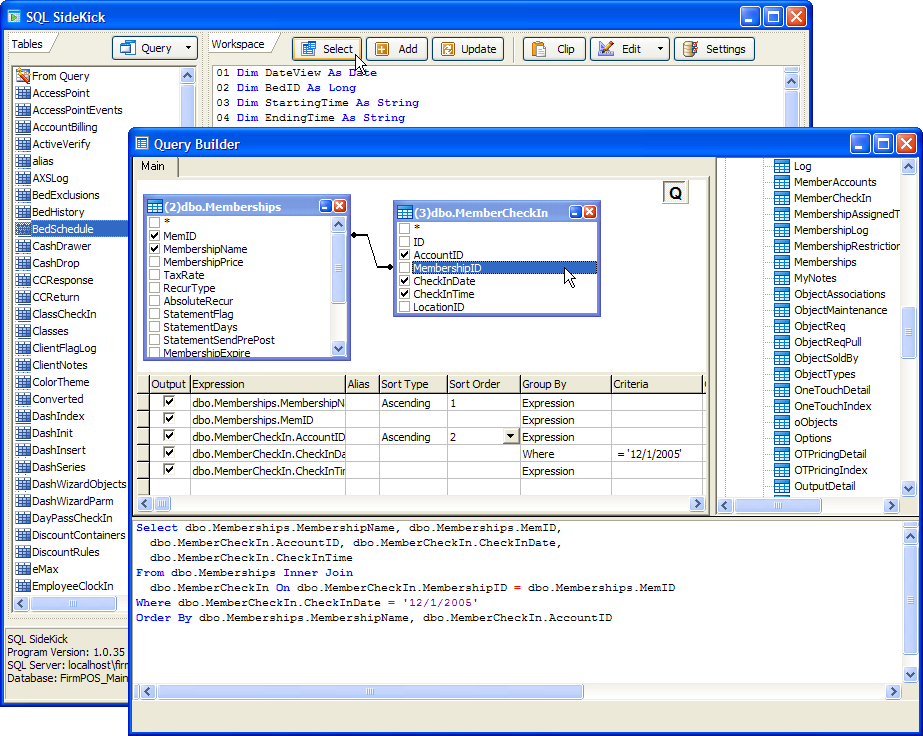
Task: Check the MembershipID field in MemberCheckIn
Action: click(404, 267)
